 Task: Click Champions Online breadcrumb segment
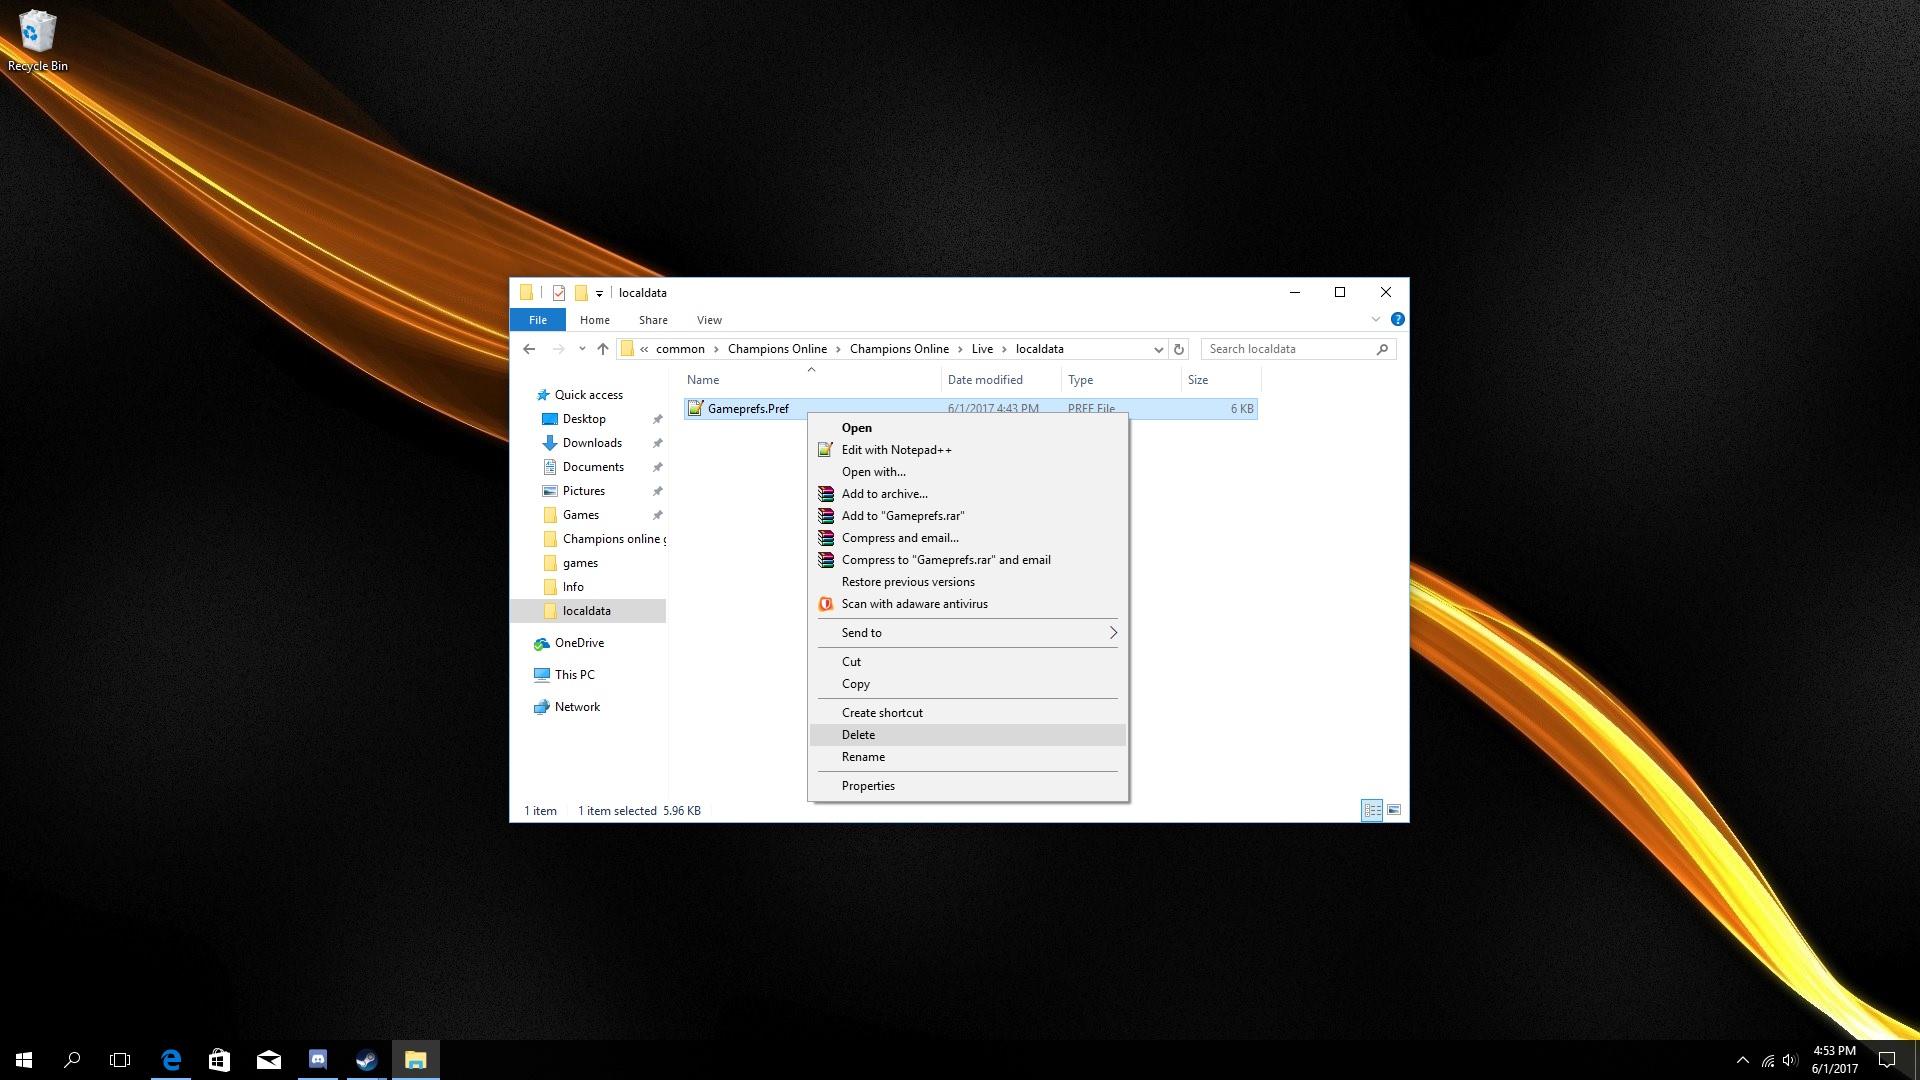tap(777, 349)
